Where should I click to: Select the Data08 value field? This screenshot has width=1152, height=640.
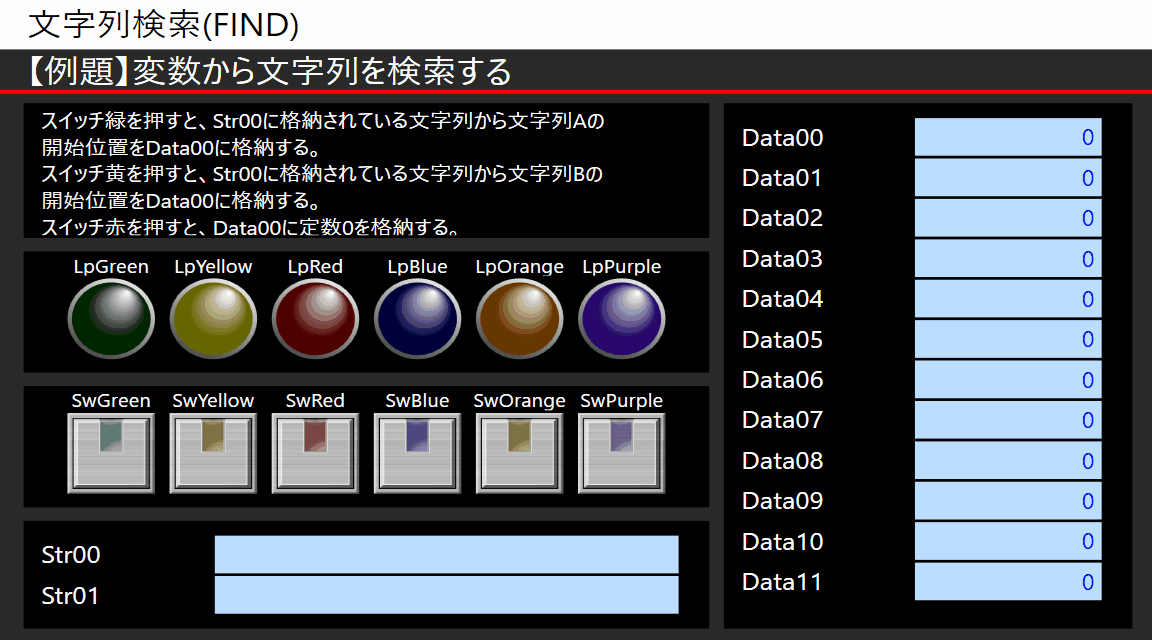1007,460
